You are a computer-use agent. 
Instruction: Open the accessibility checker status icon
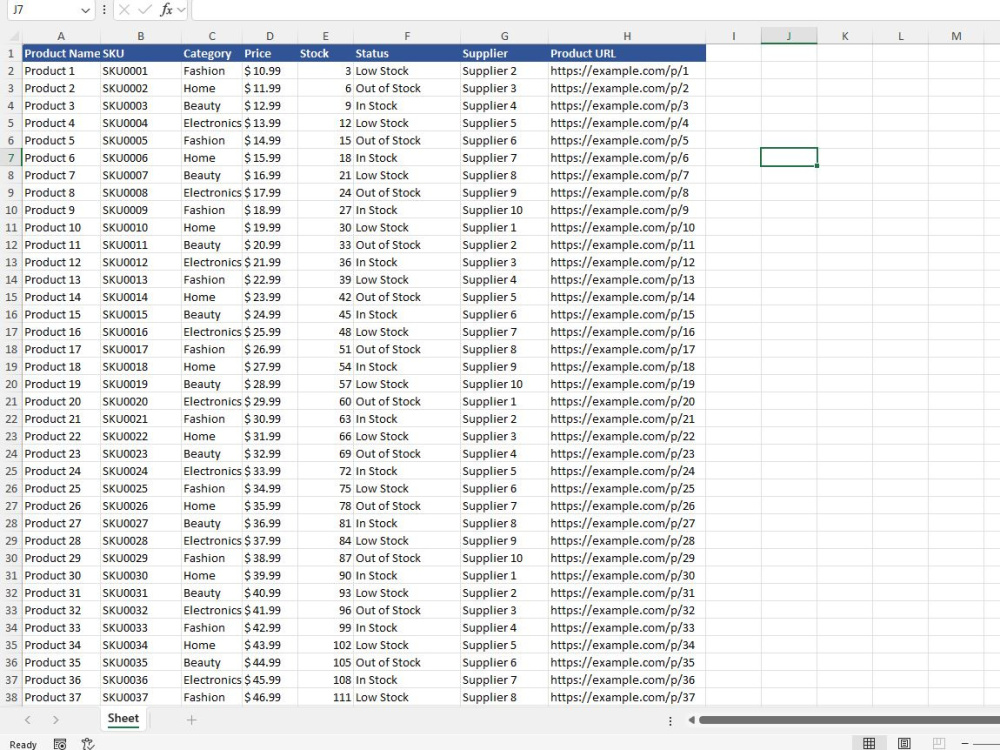pos(88,744)
